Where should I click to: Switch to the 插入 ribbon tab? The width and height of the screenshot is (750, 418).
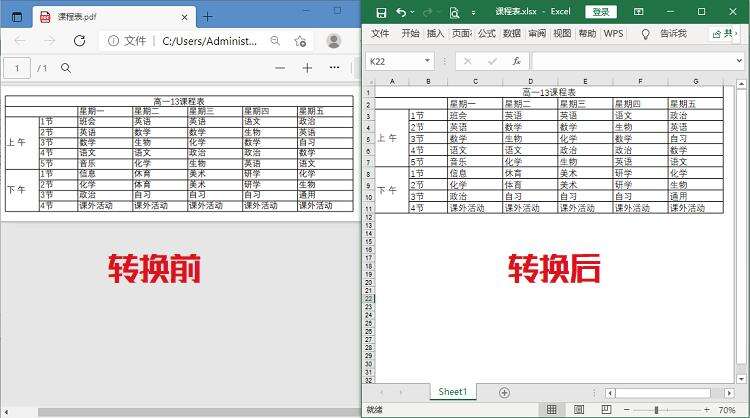tap(435, 33)
